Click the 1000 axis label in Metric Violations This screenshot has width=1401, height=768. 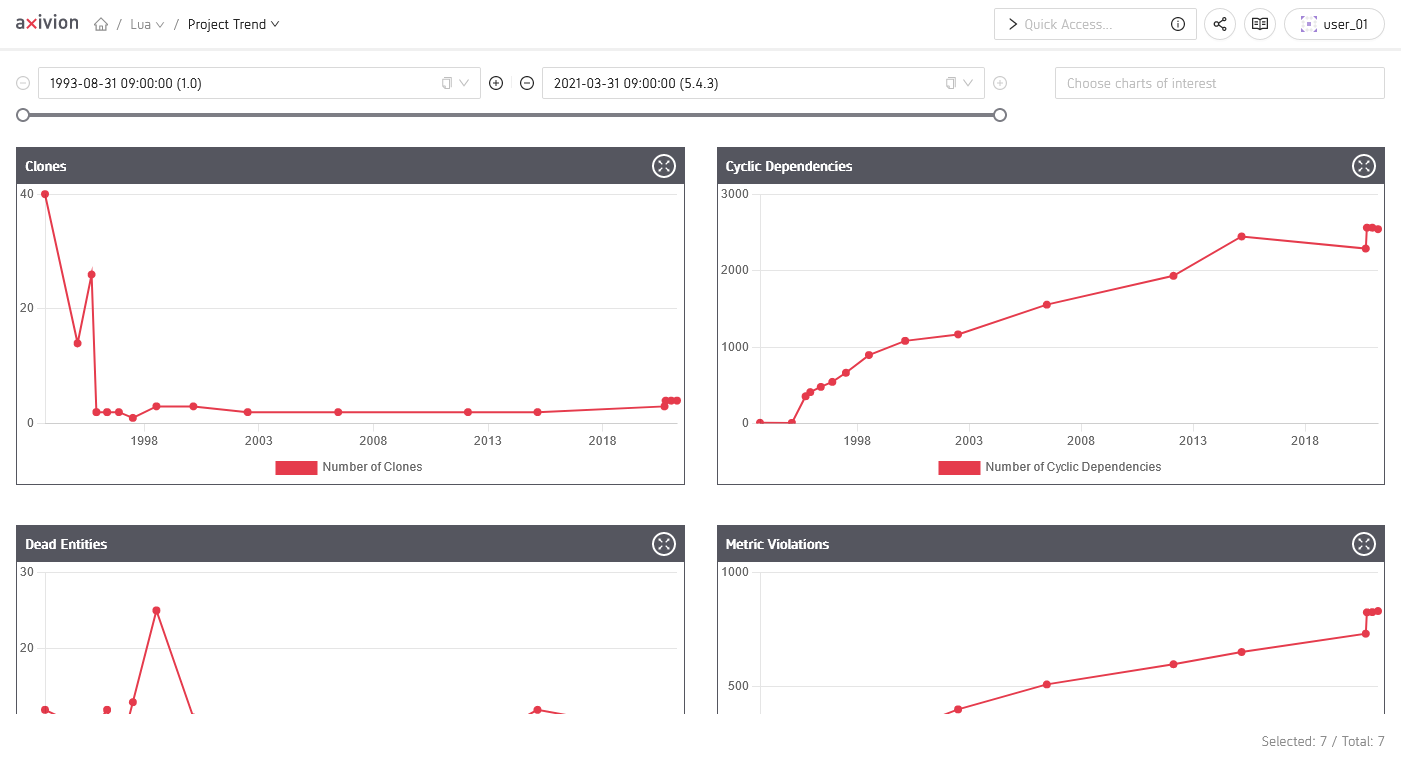(x=735, y=572)
